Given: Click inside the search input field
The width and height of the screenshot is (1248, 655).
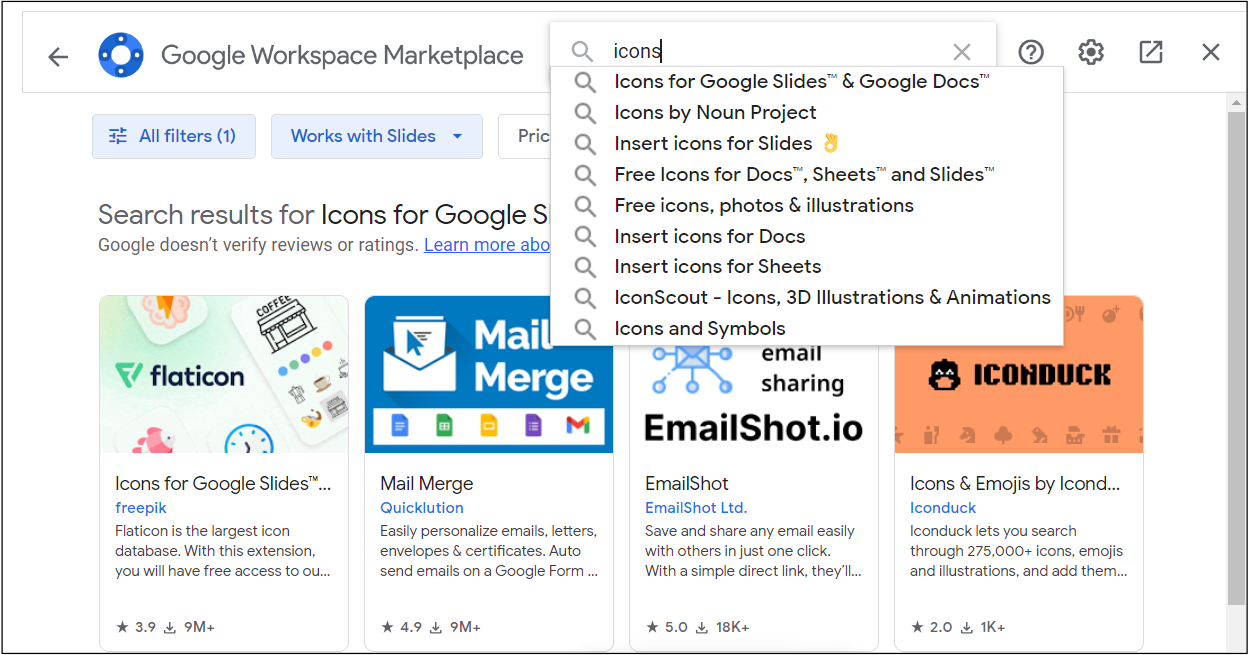Looking at the screenshot, I should pyautogui.click(x=750, y=50).
